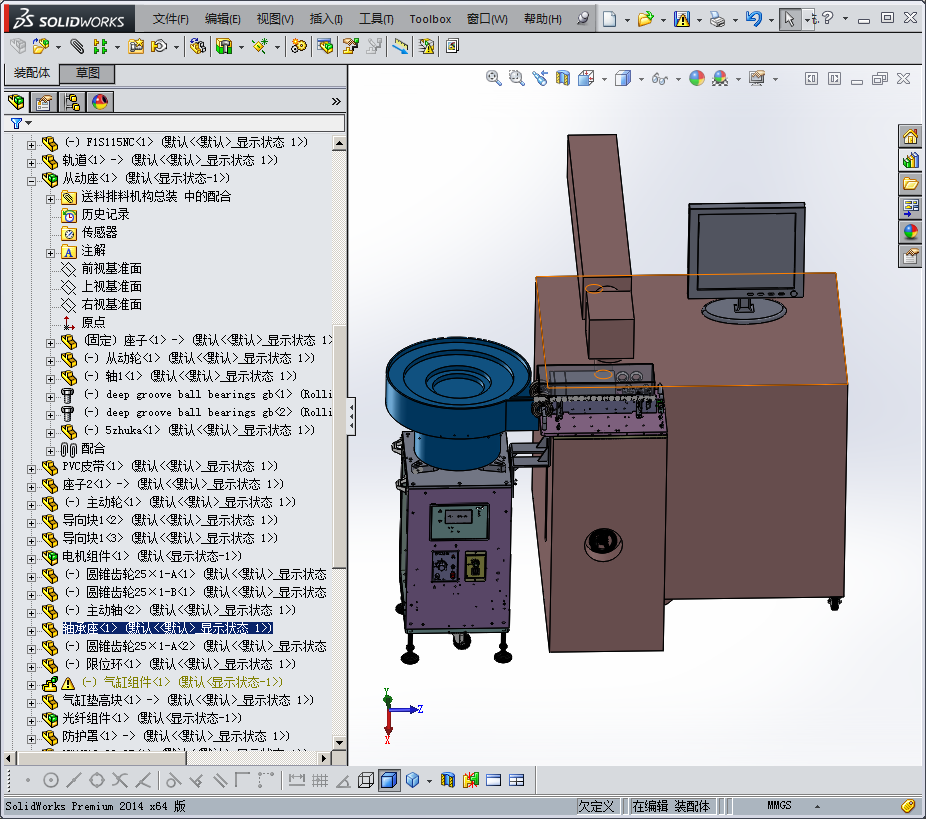Click the Zoom to Area icon

(517, 78)
